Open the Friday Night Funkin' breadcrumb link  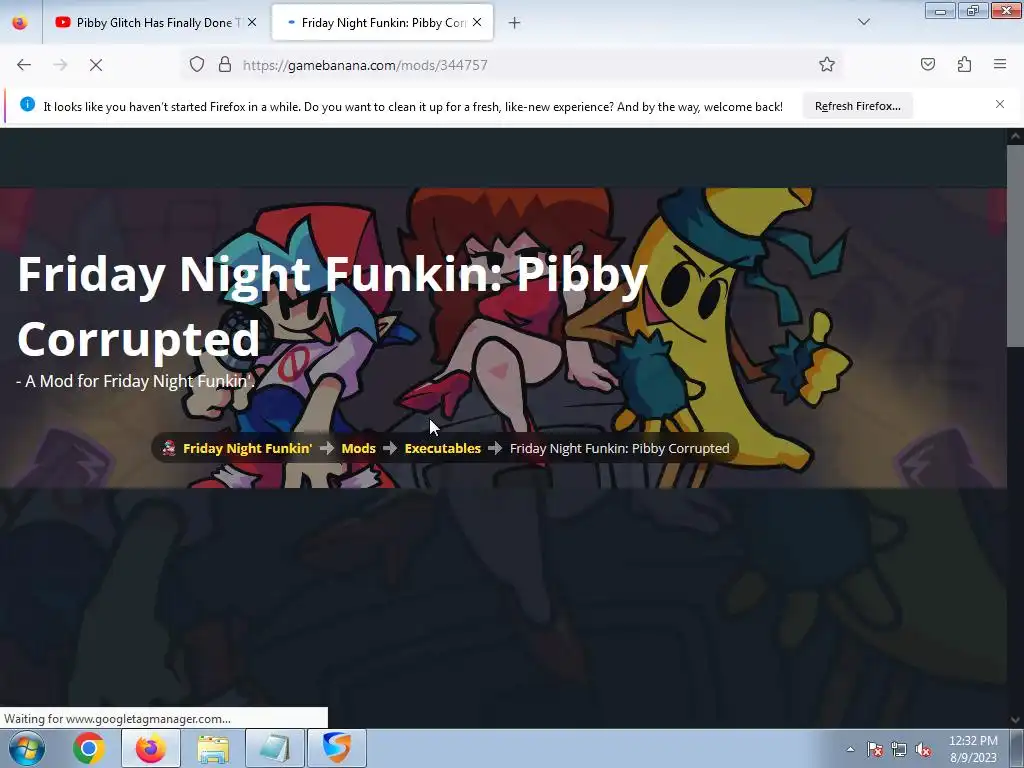click(248, 449)
